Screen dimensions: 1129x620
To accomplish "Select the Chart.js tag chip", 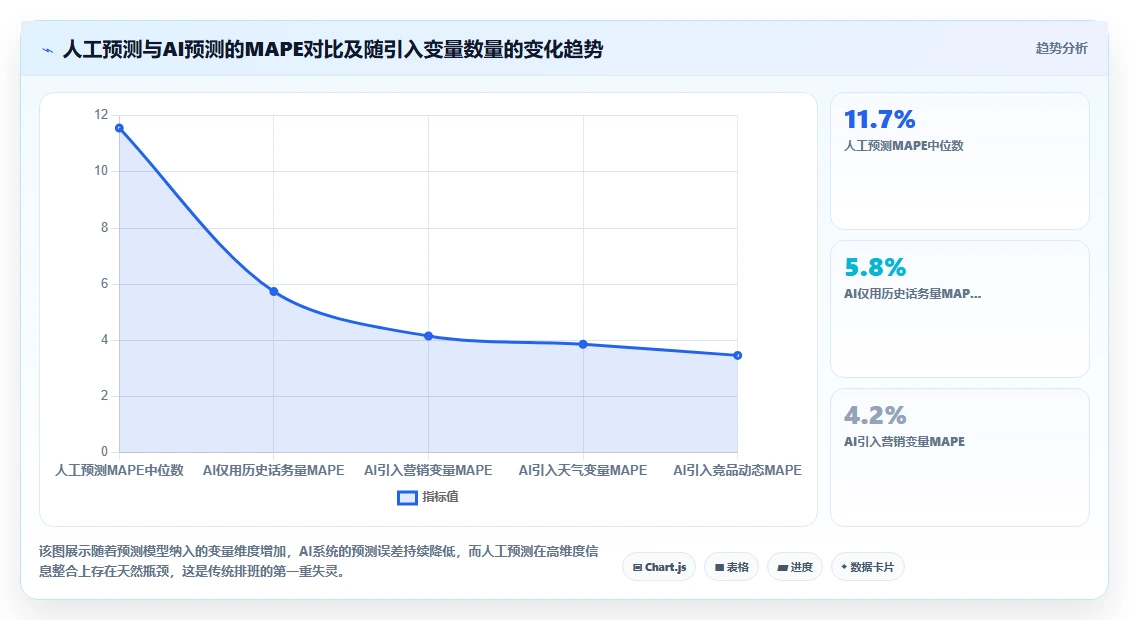I will click(x=659, y=567).
